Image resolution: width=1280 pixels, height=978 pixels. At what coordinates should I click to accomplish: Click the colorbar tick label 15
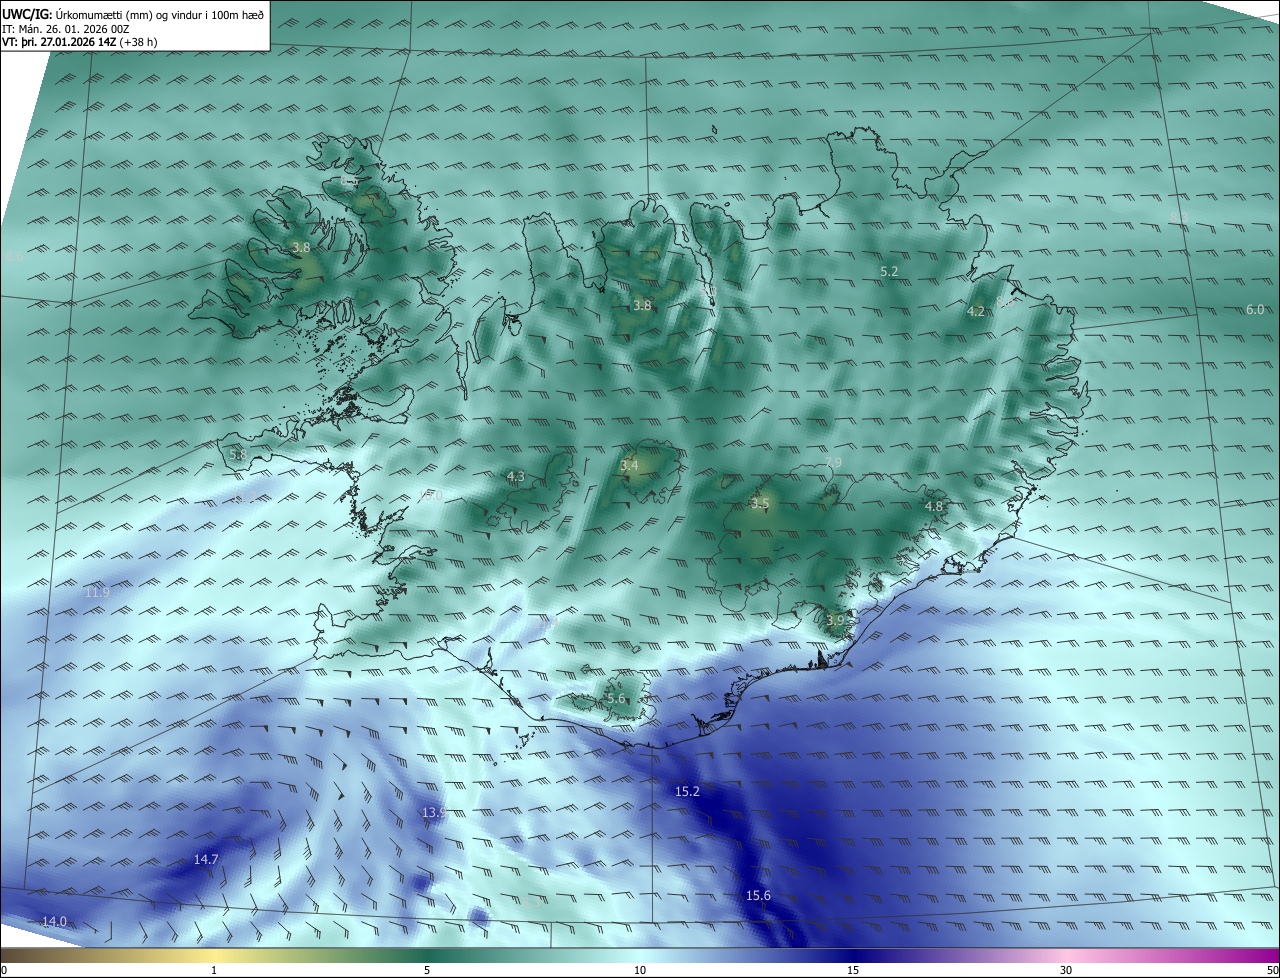[853, 970]
